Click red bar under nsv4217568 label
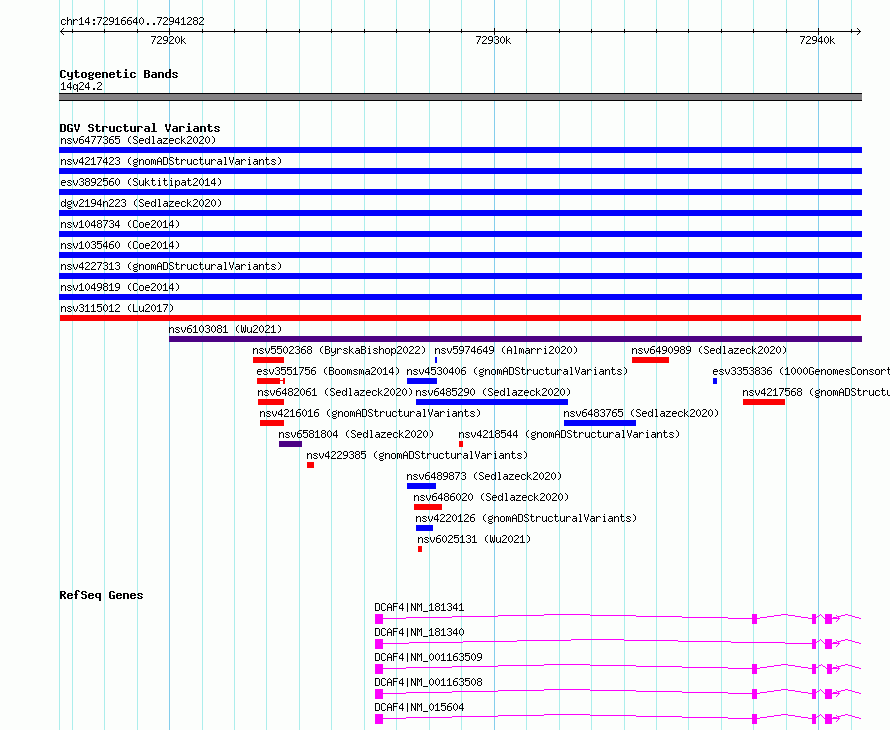The image size is (890, 730). [x=764, y=402]
